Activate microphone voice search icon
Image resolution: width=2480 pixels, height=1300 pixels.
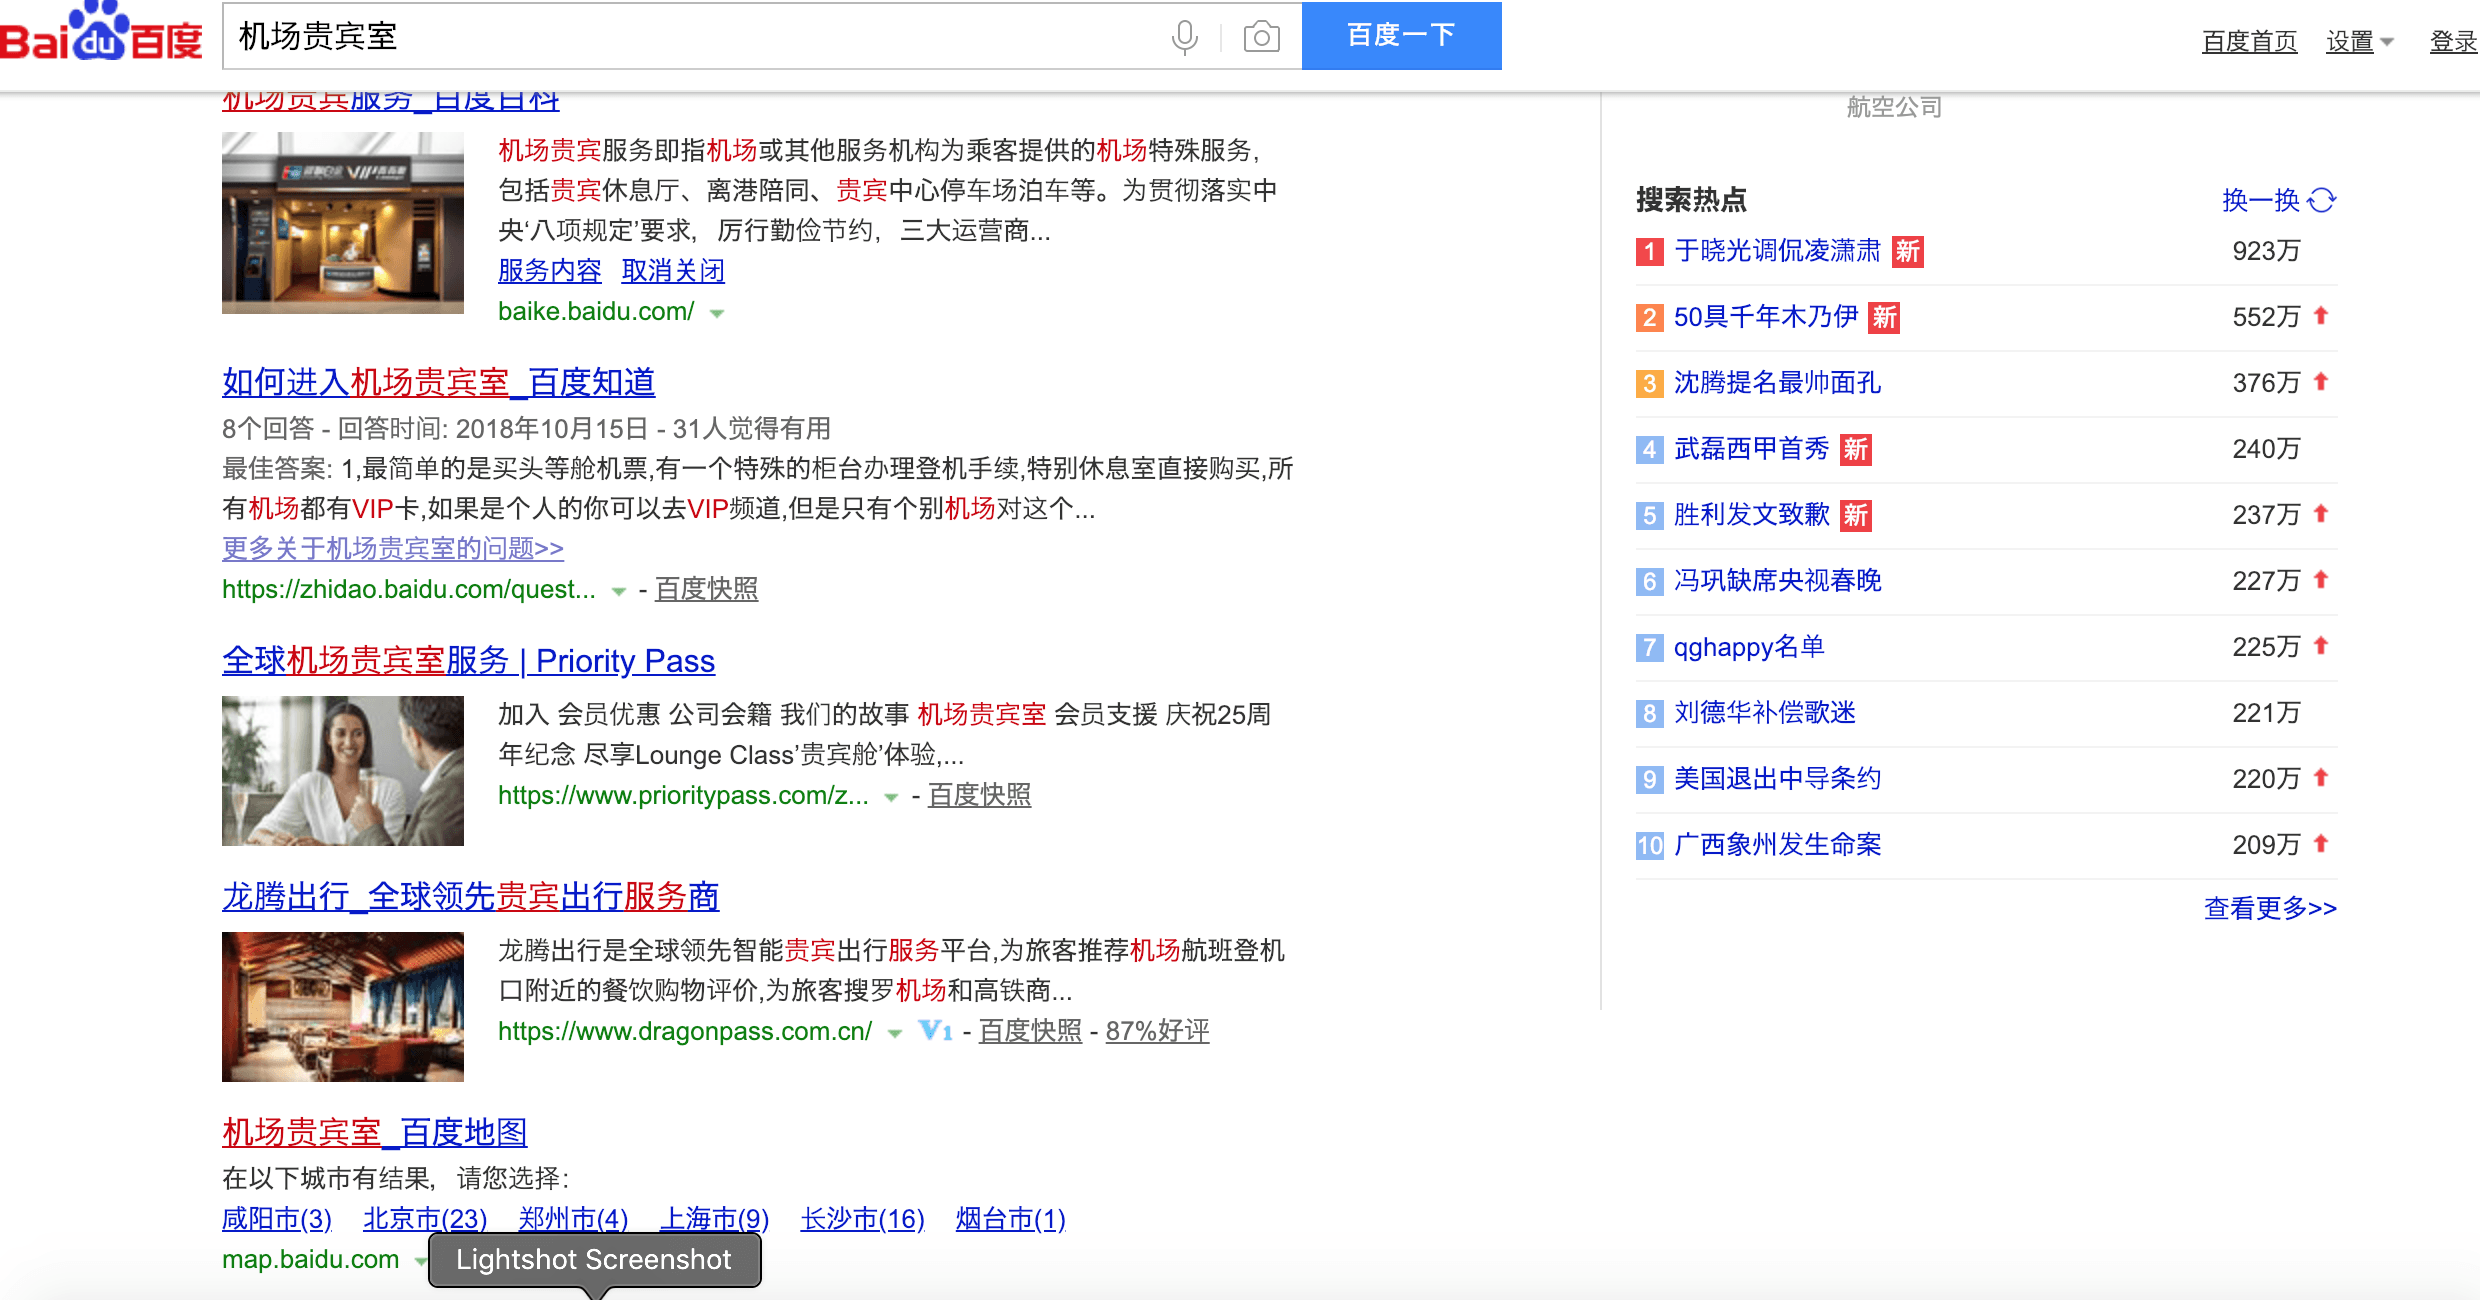[1185, 37]
